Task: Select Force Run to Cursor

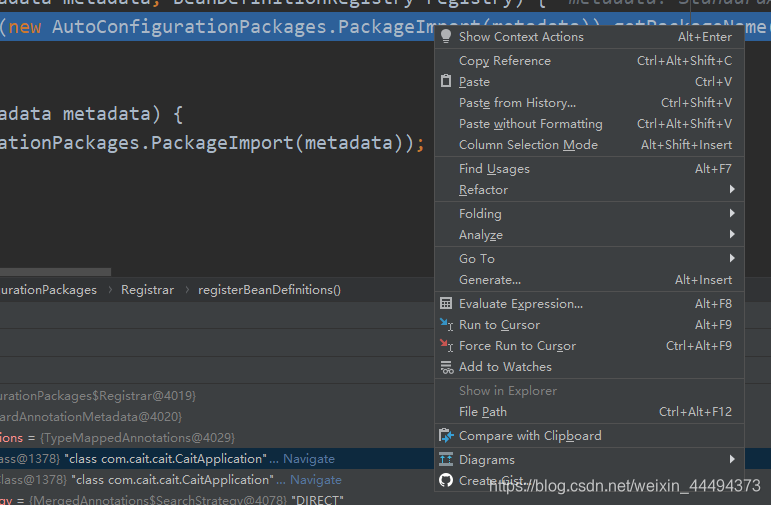Action: (x=589, y=346)
